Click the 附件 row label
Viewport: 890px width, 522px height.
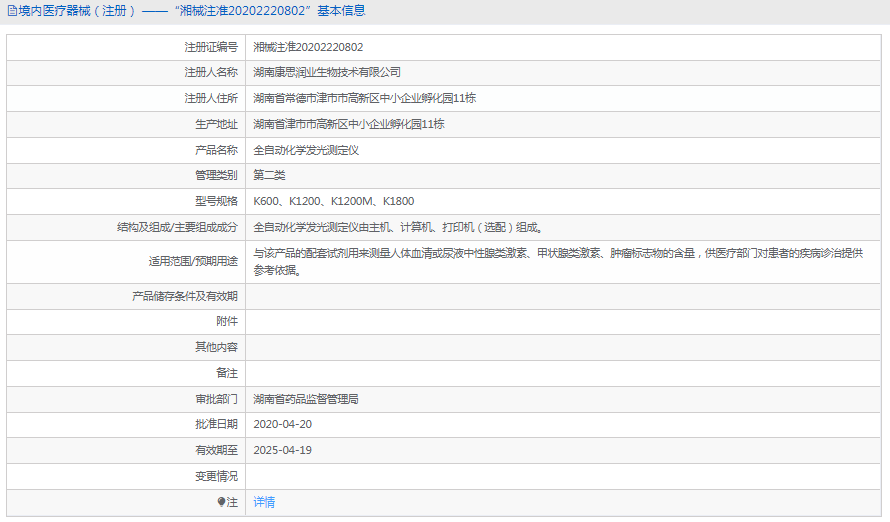coord(227,322)
